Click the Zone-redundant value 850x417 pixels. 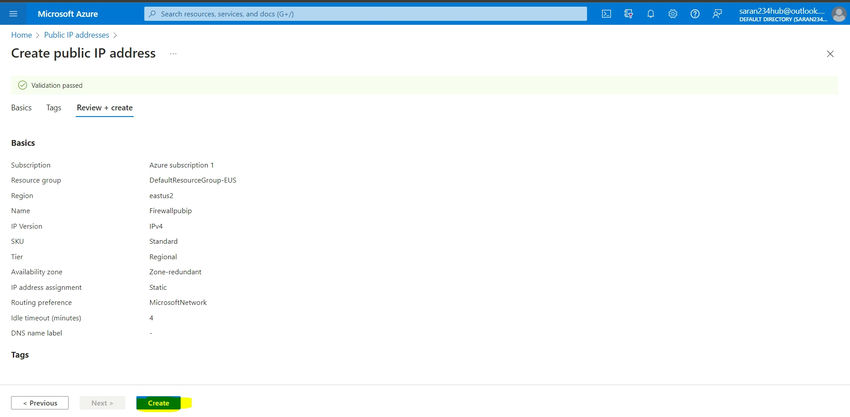coord(176,272)
